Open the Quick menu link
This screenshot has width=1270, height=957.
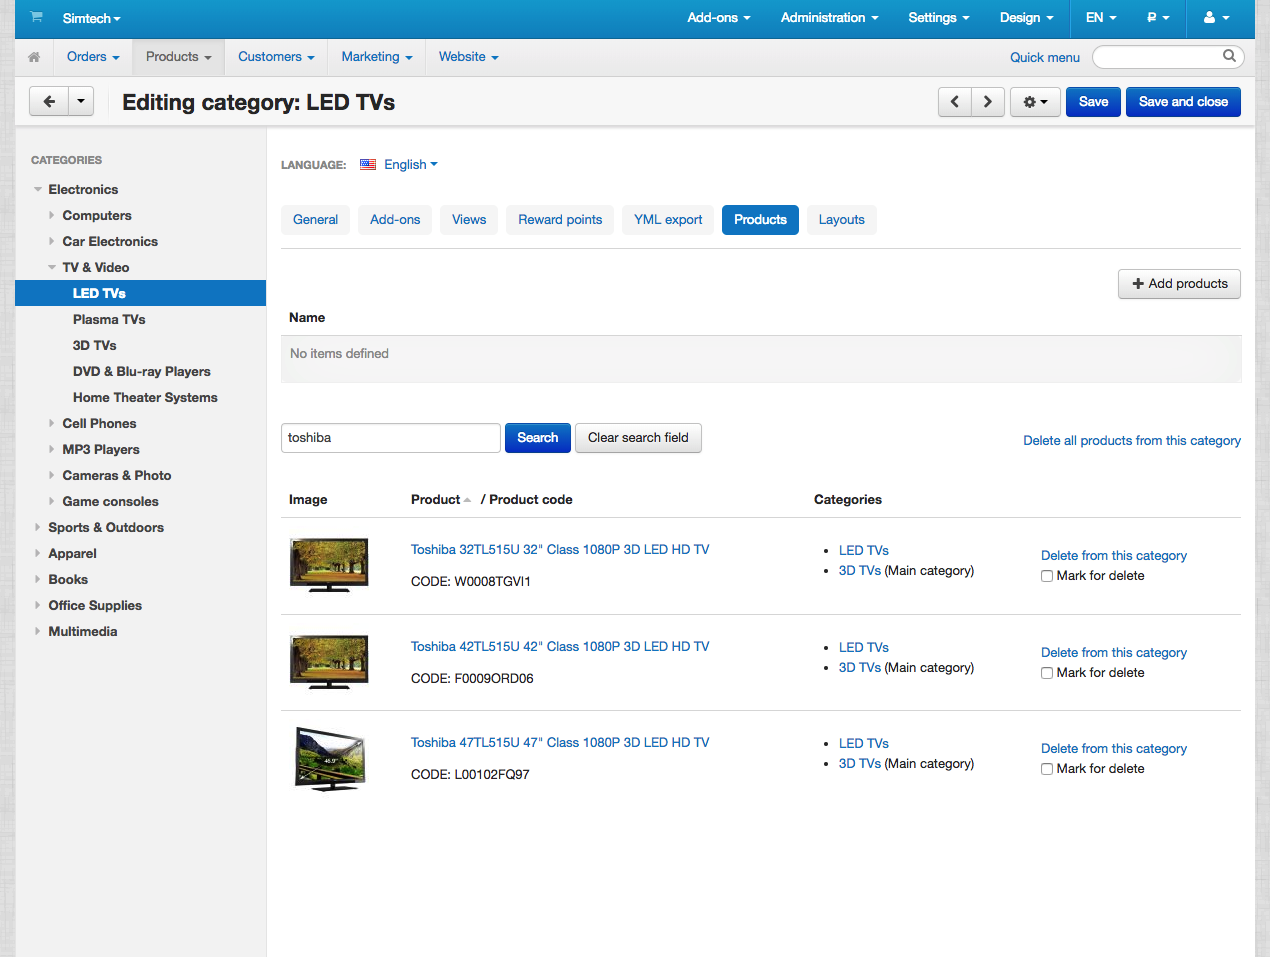1045,58
